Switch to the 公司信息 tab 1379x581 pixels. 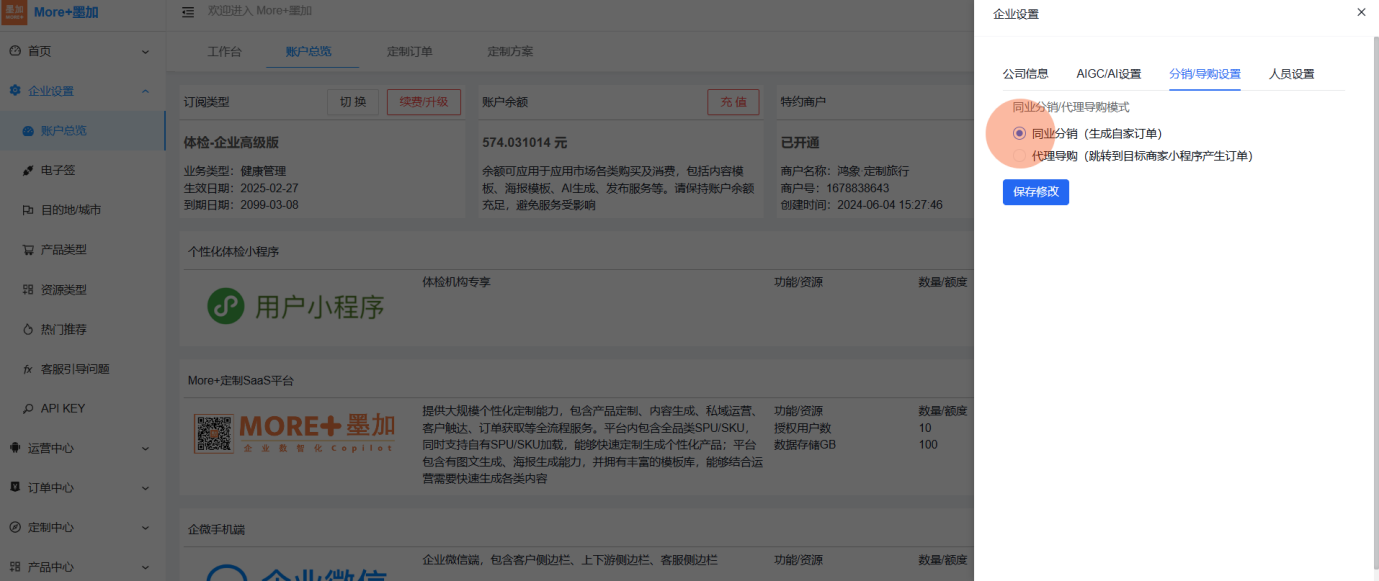point(1025,74)
